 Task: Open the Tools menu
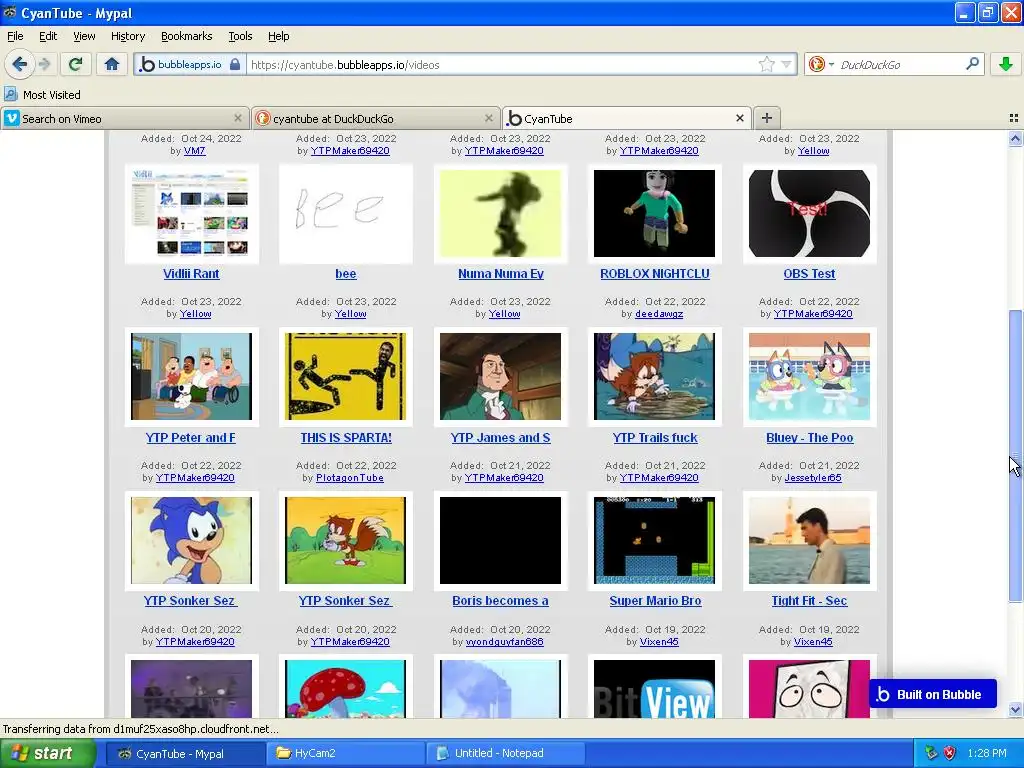click(240, 36)
